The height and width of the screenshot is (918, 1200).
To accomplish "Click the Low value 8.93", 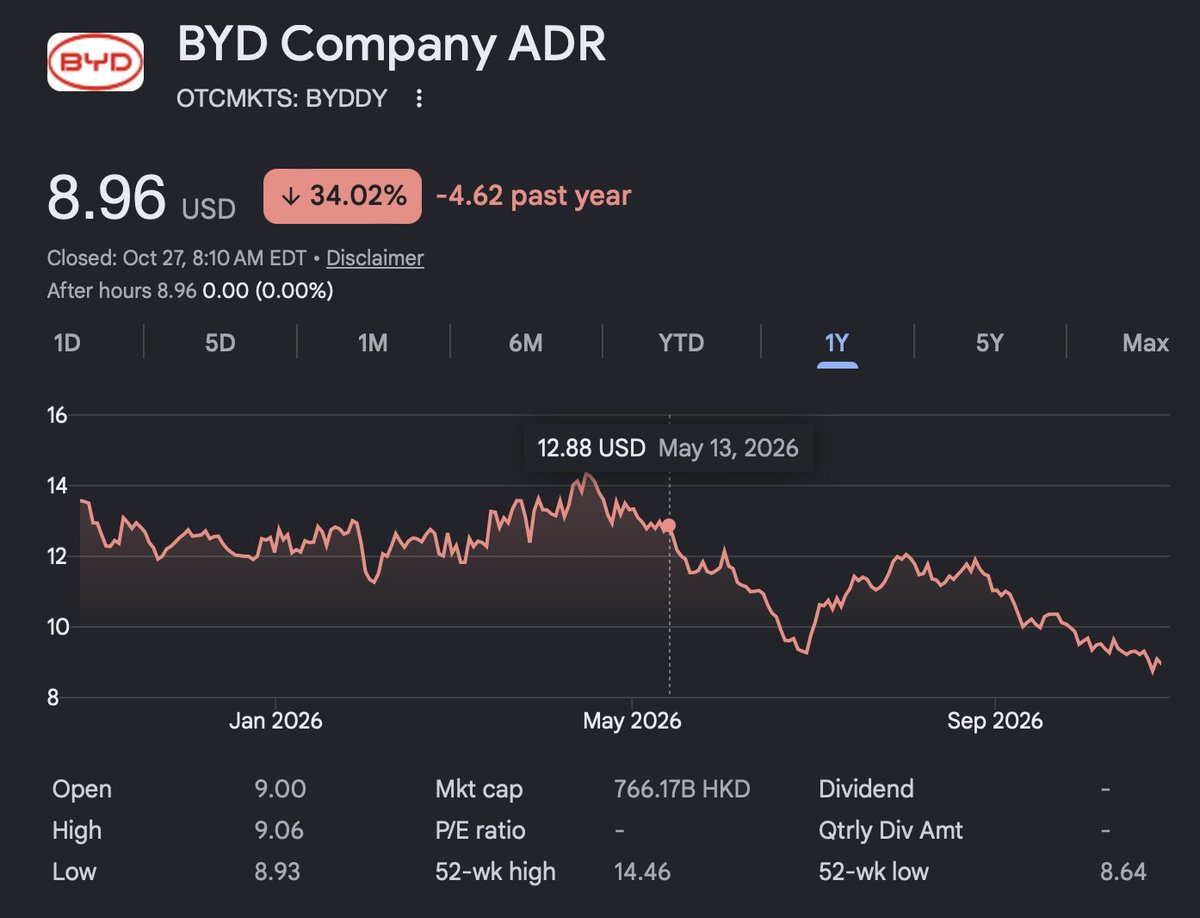I will pyautogui.click(x=279, y=871).
